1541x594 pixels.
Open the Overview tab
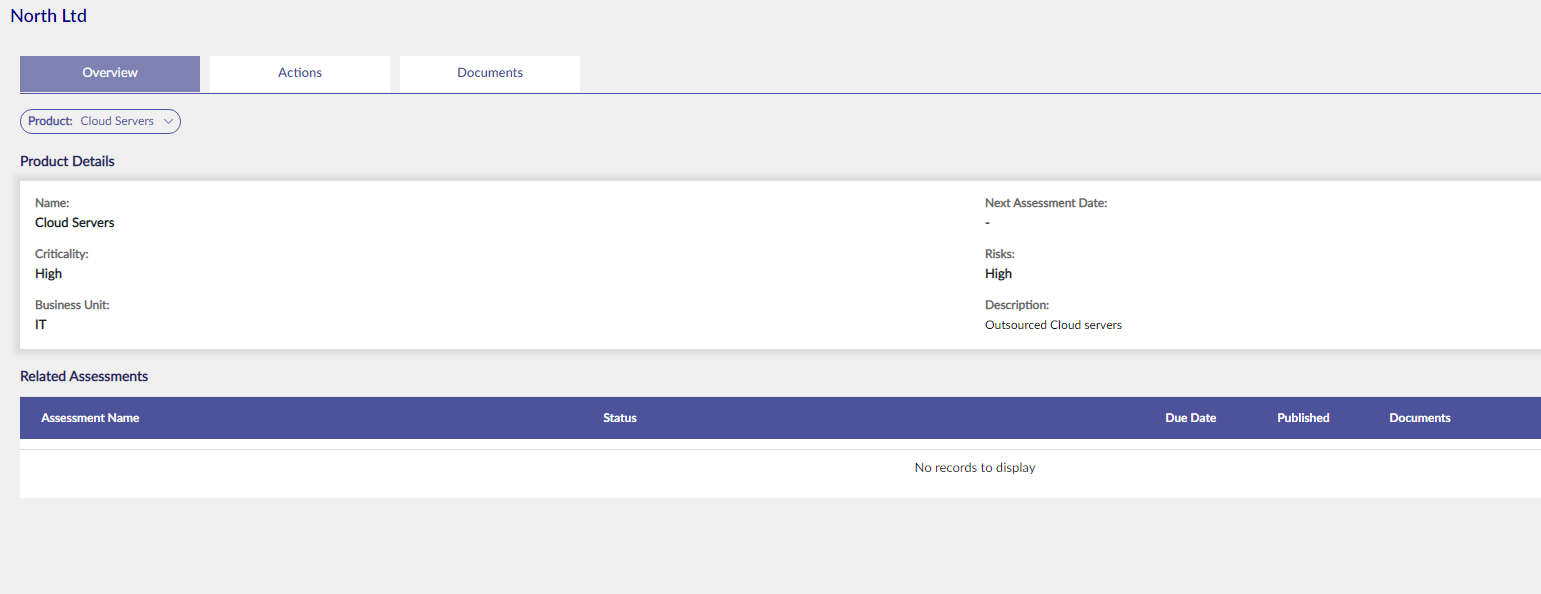(110, 73)
